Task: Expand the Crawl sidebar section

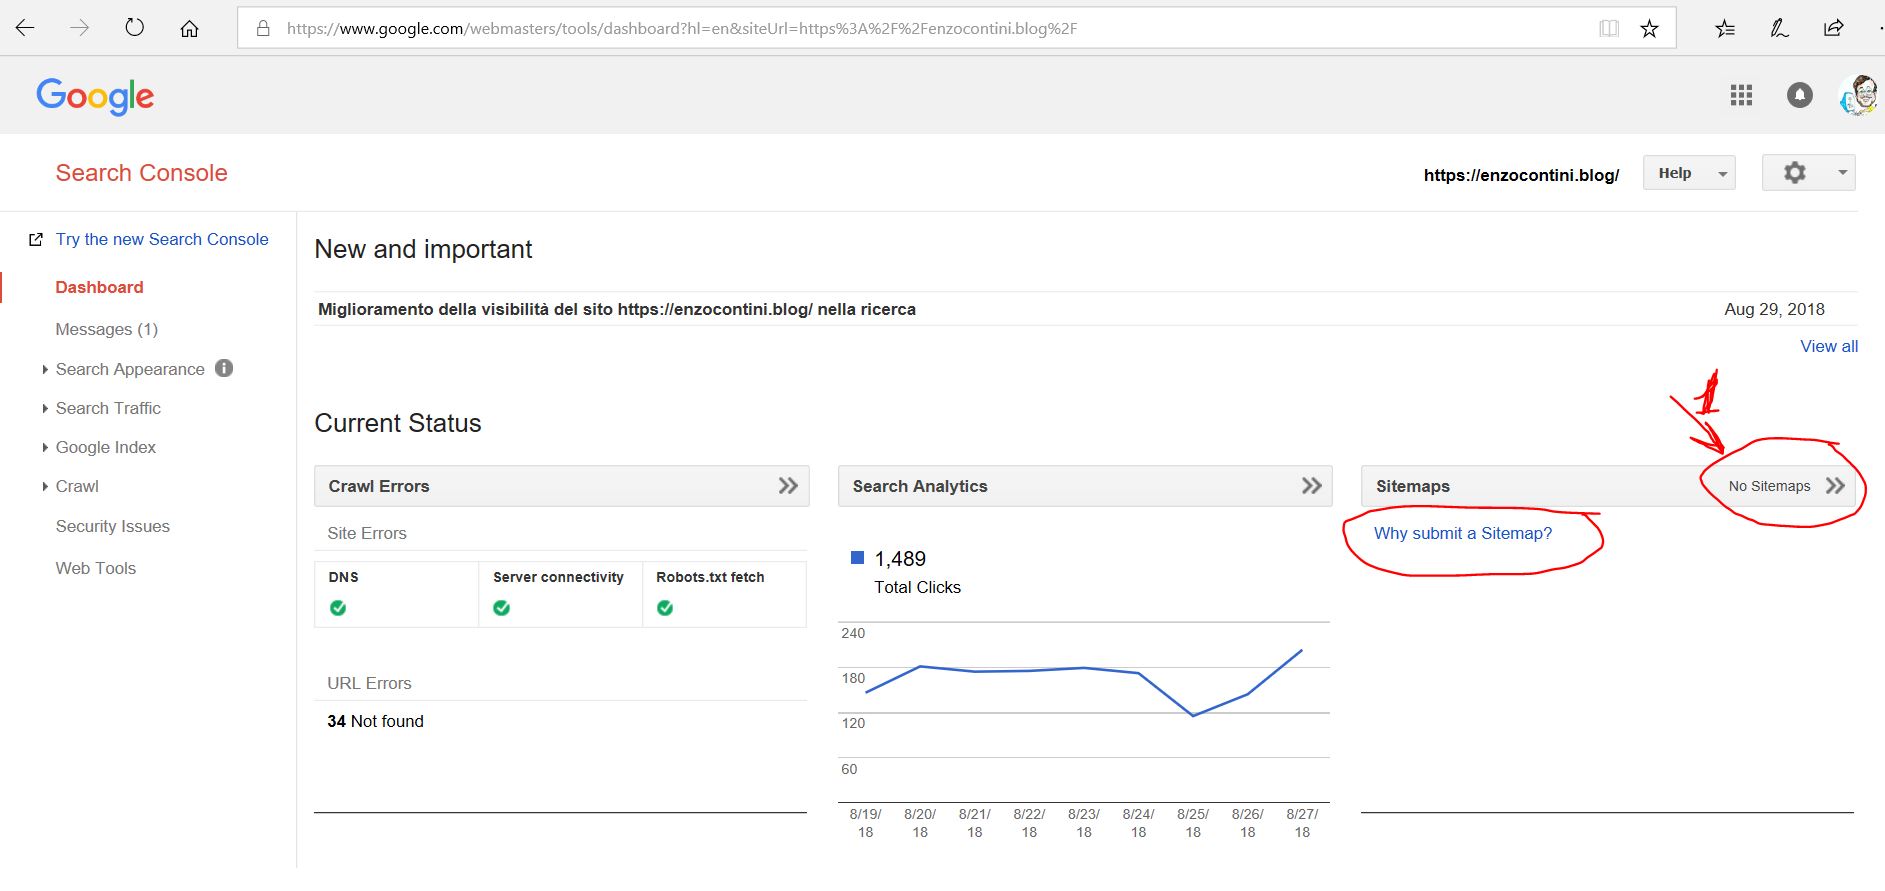Action: 77,486
